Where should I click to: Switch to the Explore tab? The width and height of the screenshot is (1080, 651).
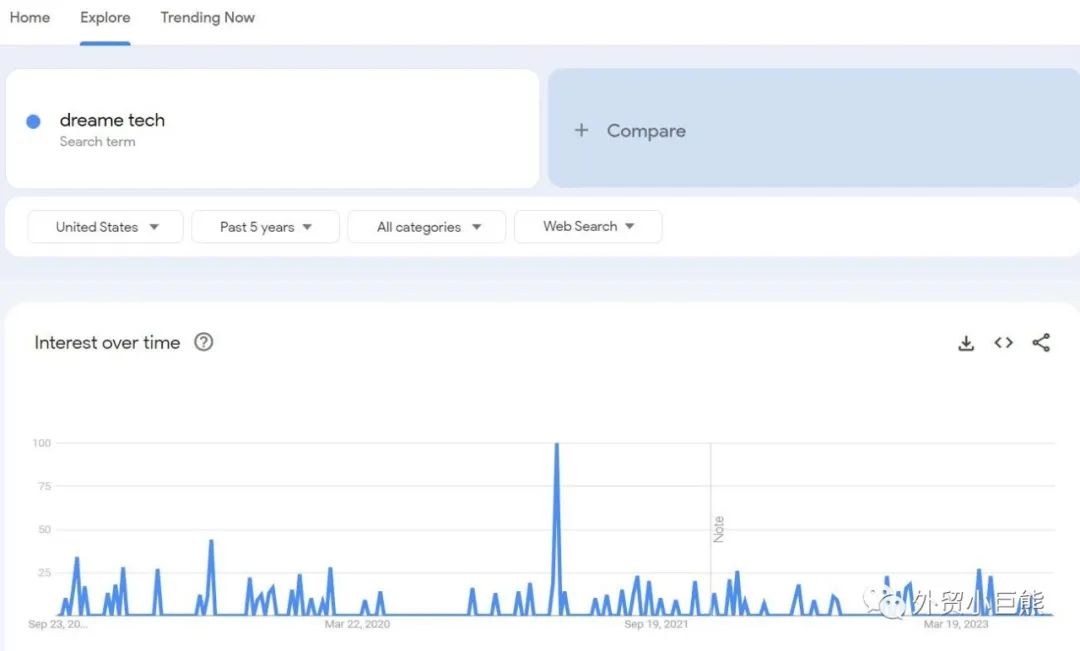click(105, 18)
